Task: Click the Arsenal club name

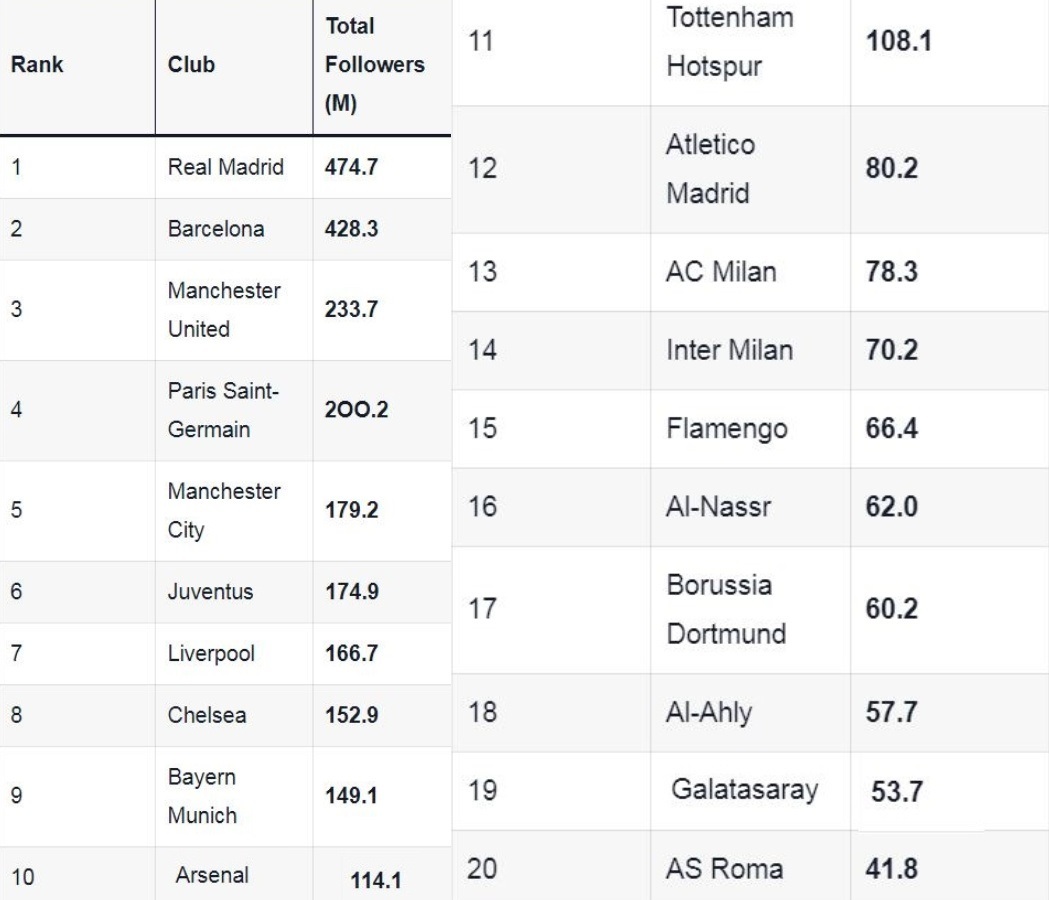Action: [212, 876]
